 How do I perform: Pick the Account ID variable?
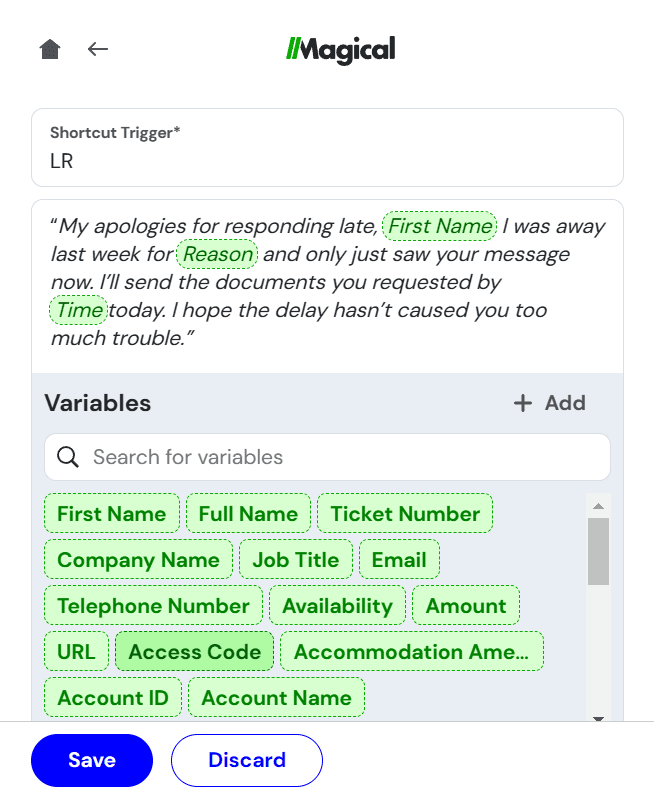click(x=113, y=698)
